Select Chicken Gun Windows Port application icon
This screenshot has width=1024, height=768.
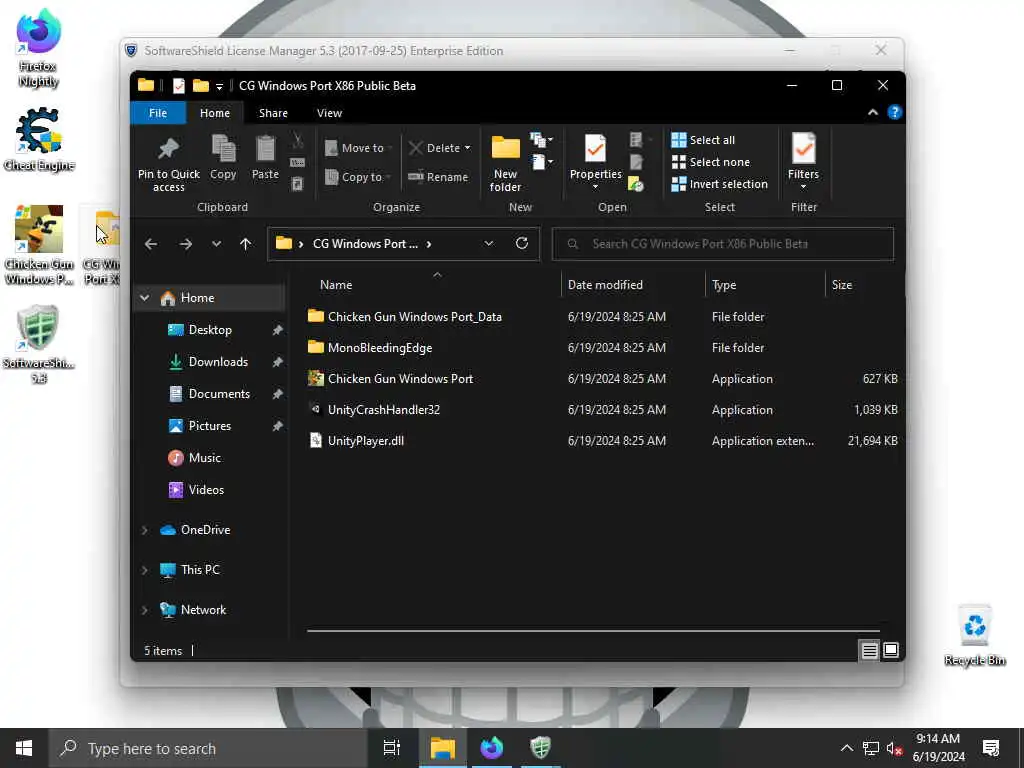click(316, 379)
